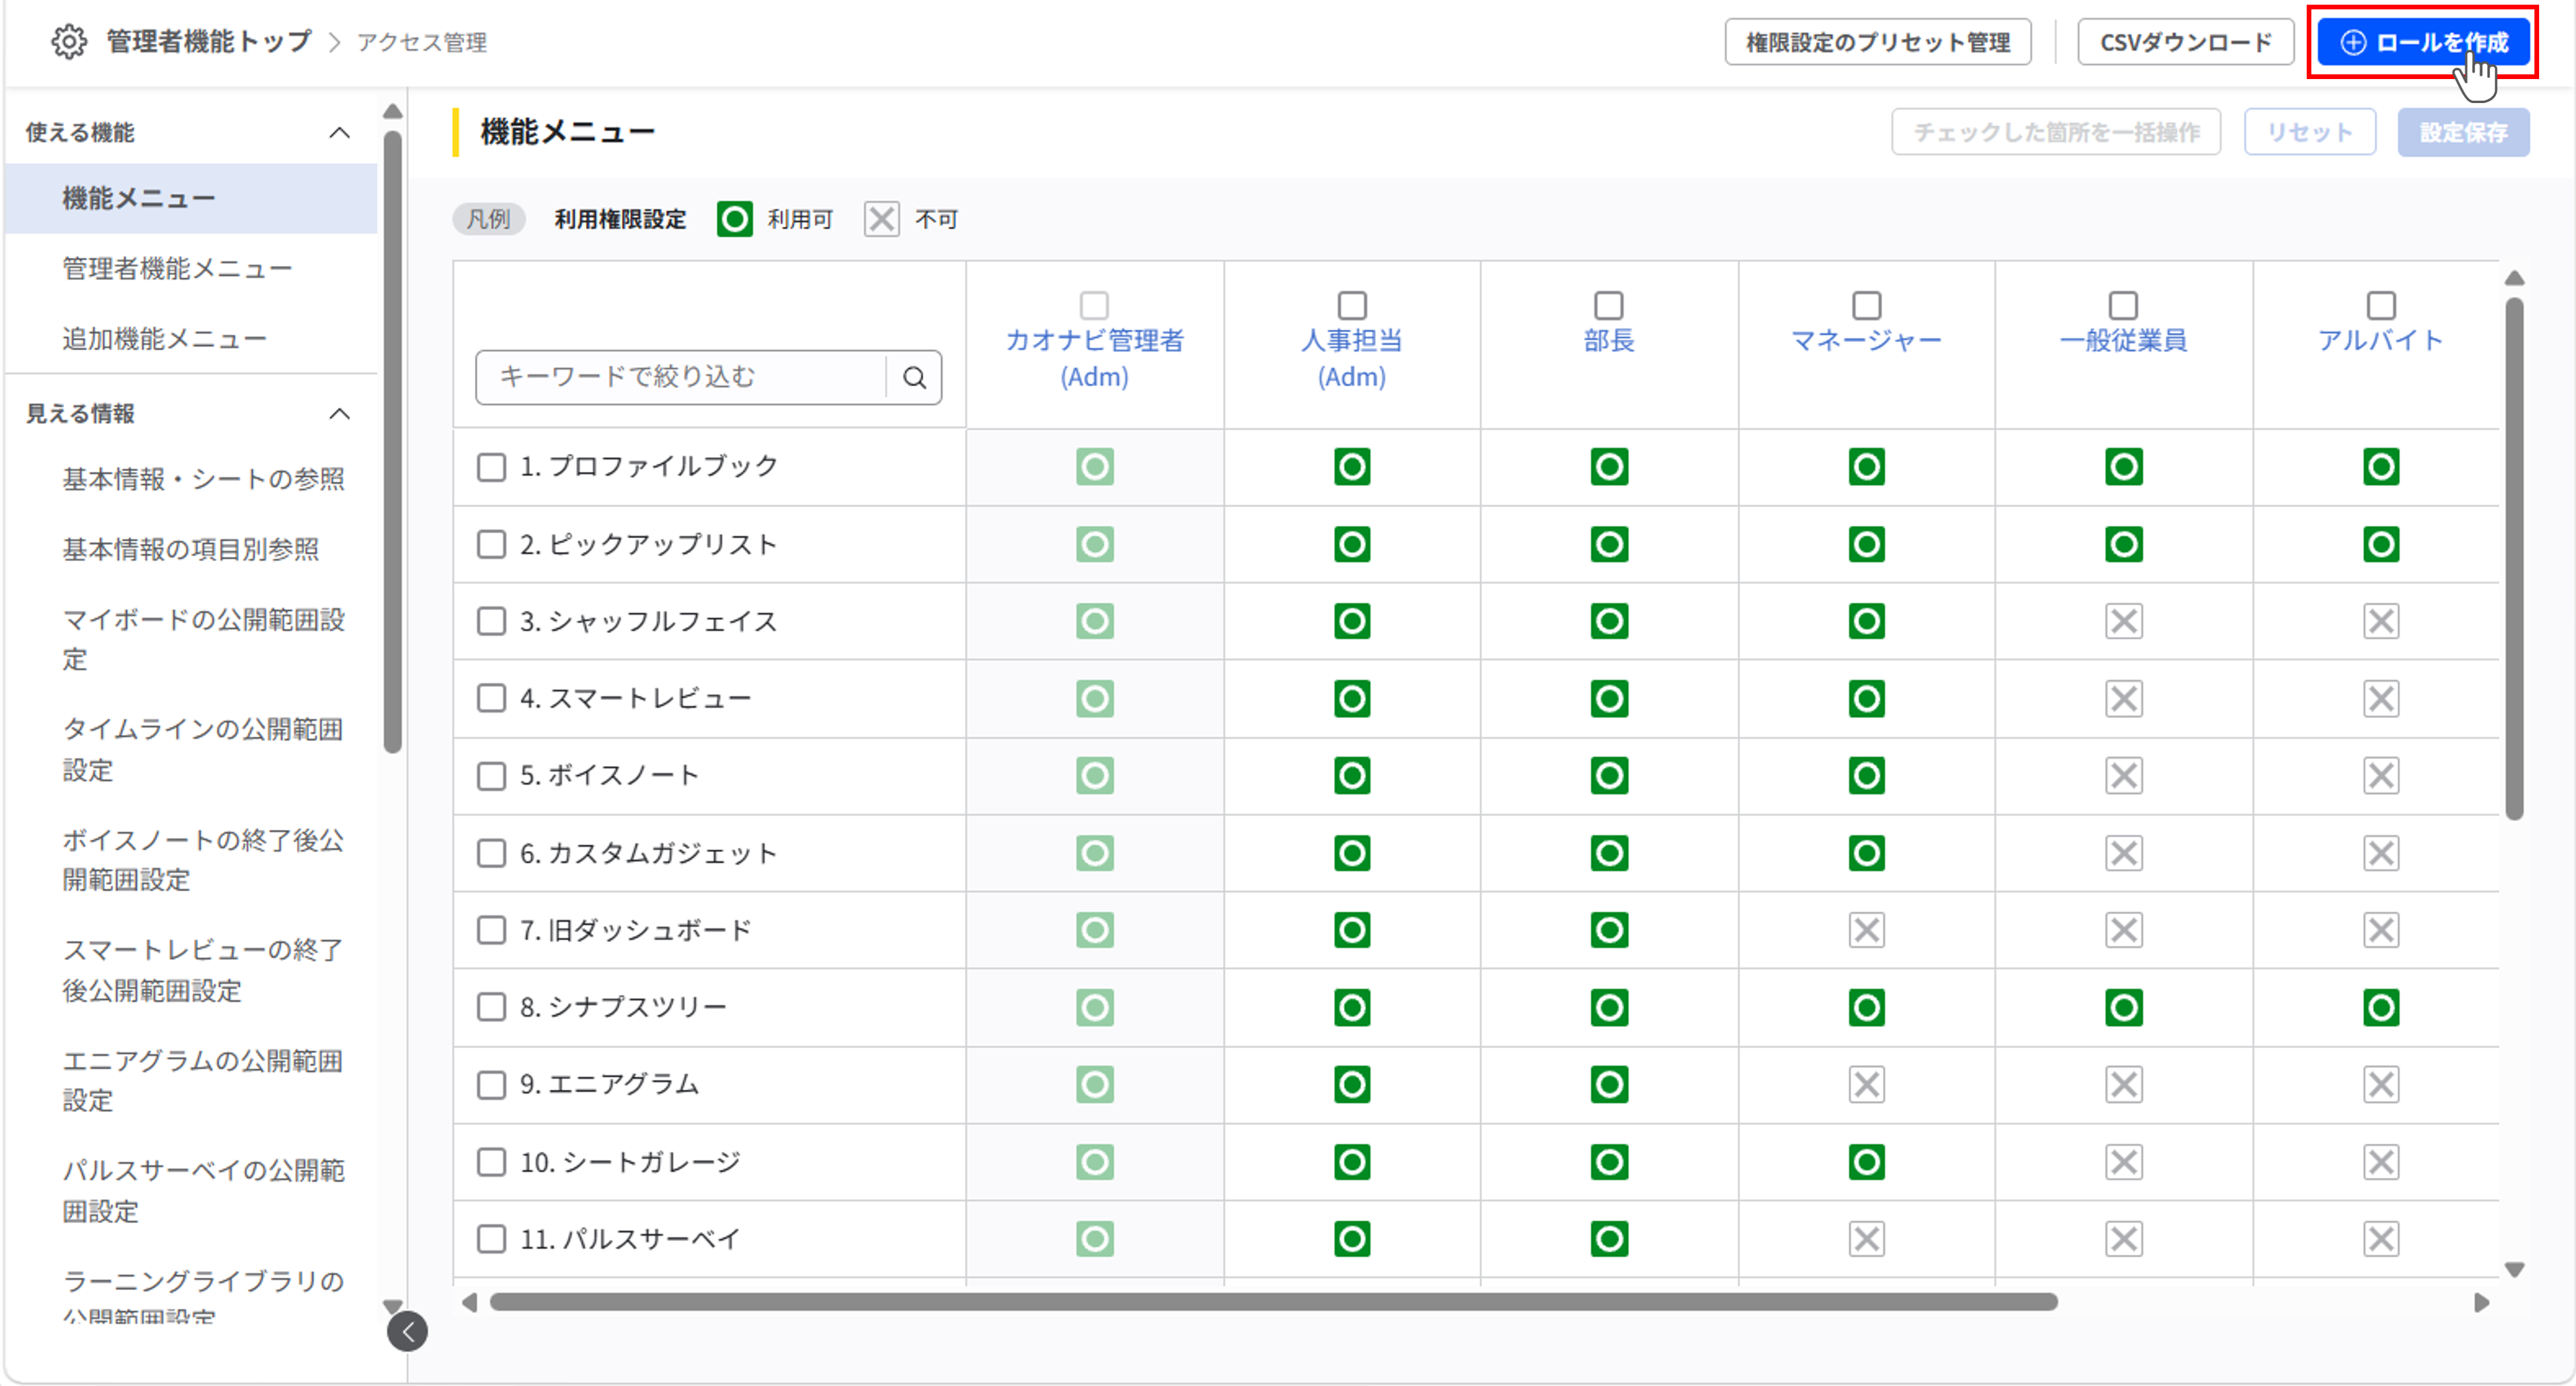Check the 人事担当(Adm) column checkbox
Screen dimensions: 2576x1386
click(1352, 305)
